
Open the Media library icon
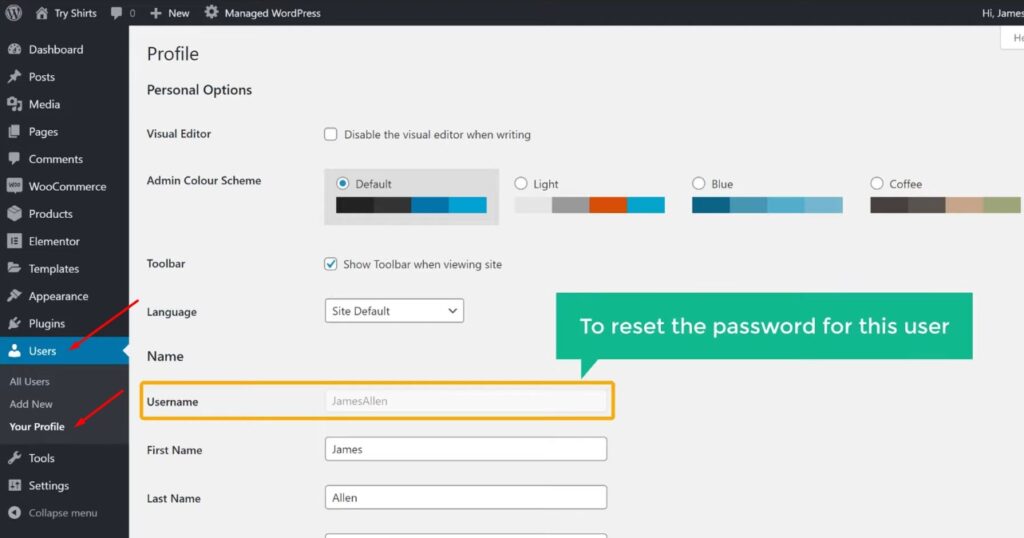coord(14,104)
